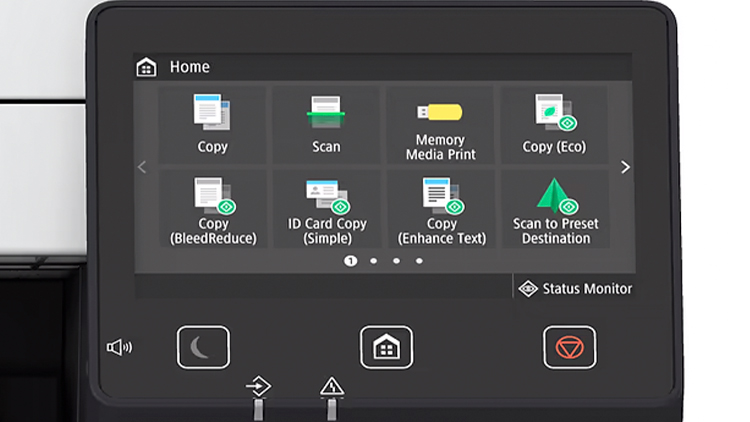Go to previous page with left arrow
750x422 pixels.
[141, 167]
